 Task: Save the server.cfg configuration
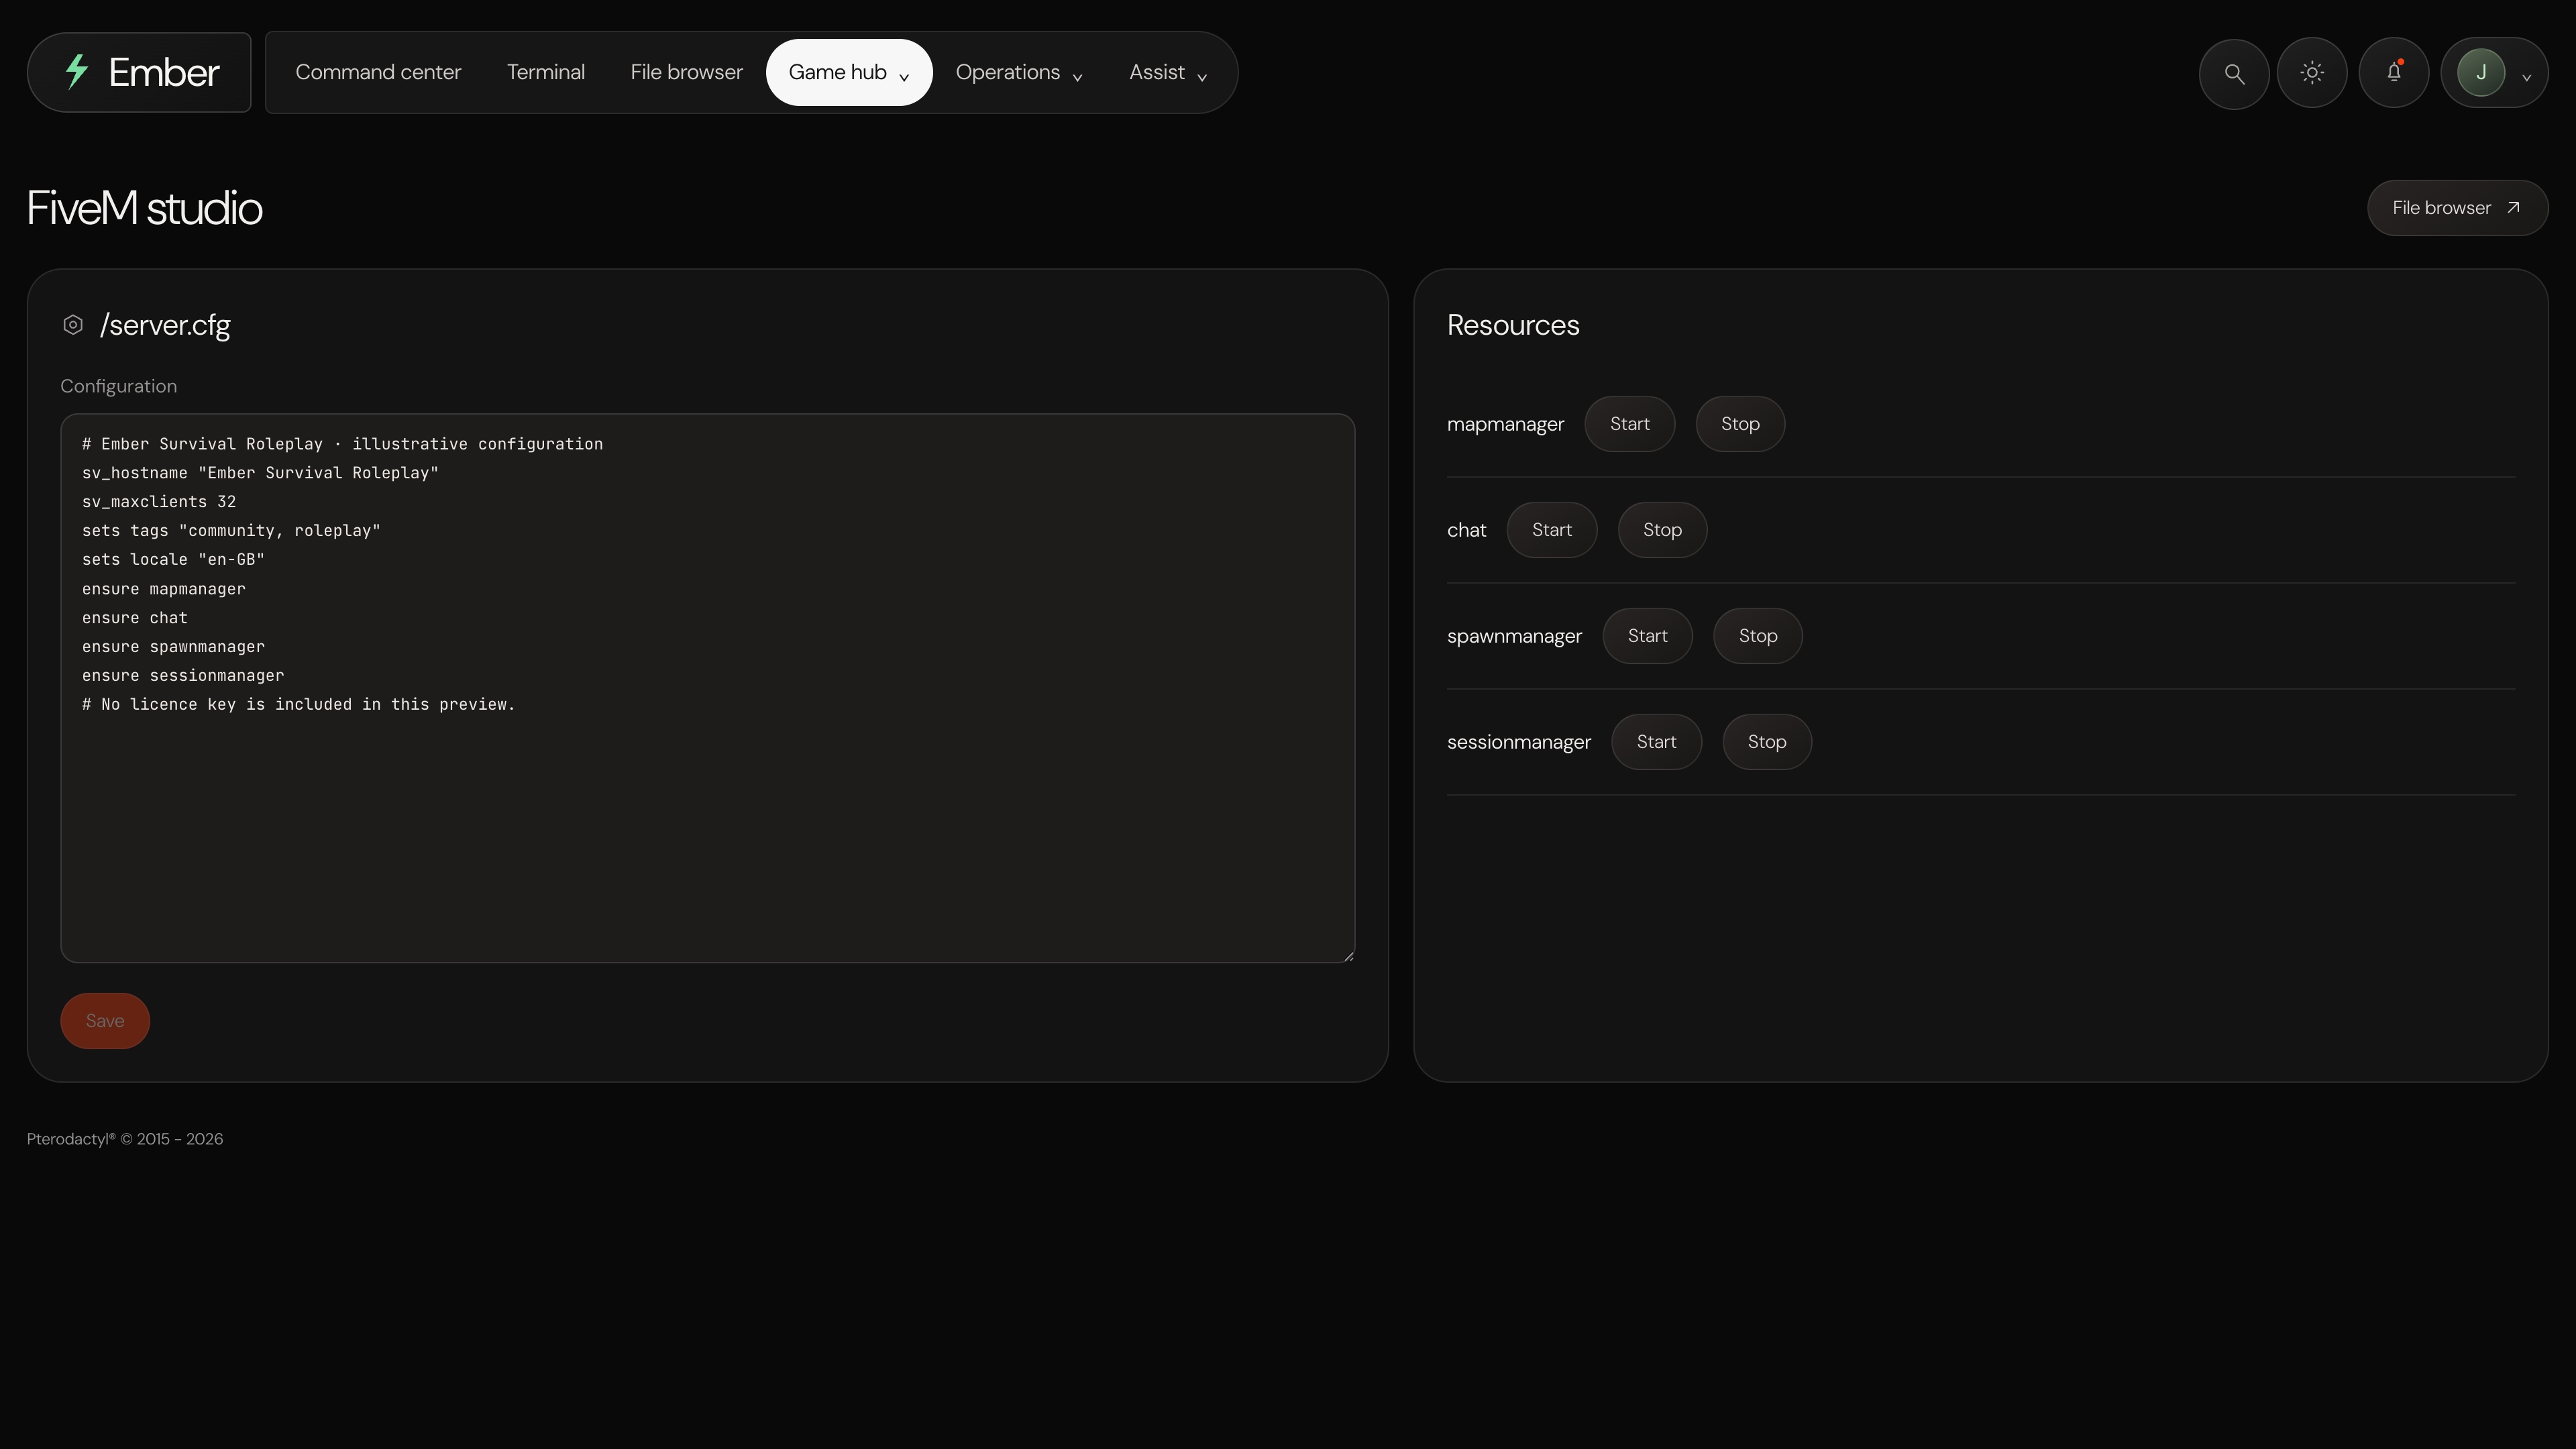pyautogui.click(x=105, y=1021)
